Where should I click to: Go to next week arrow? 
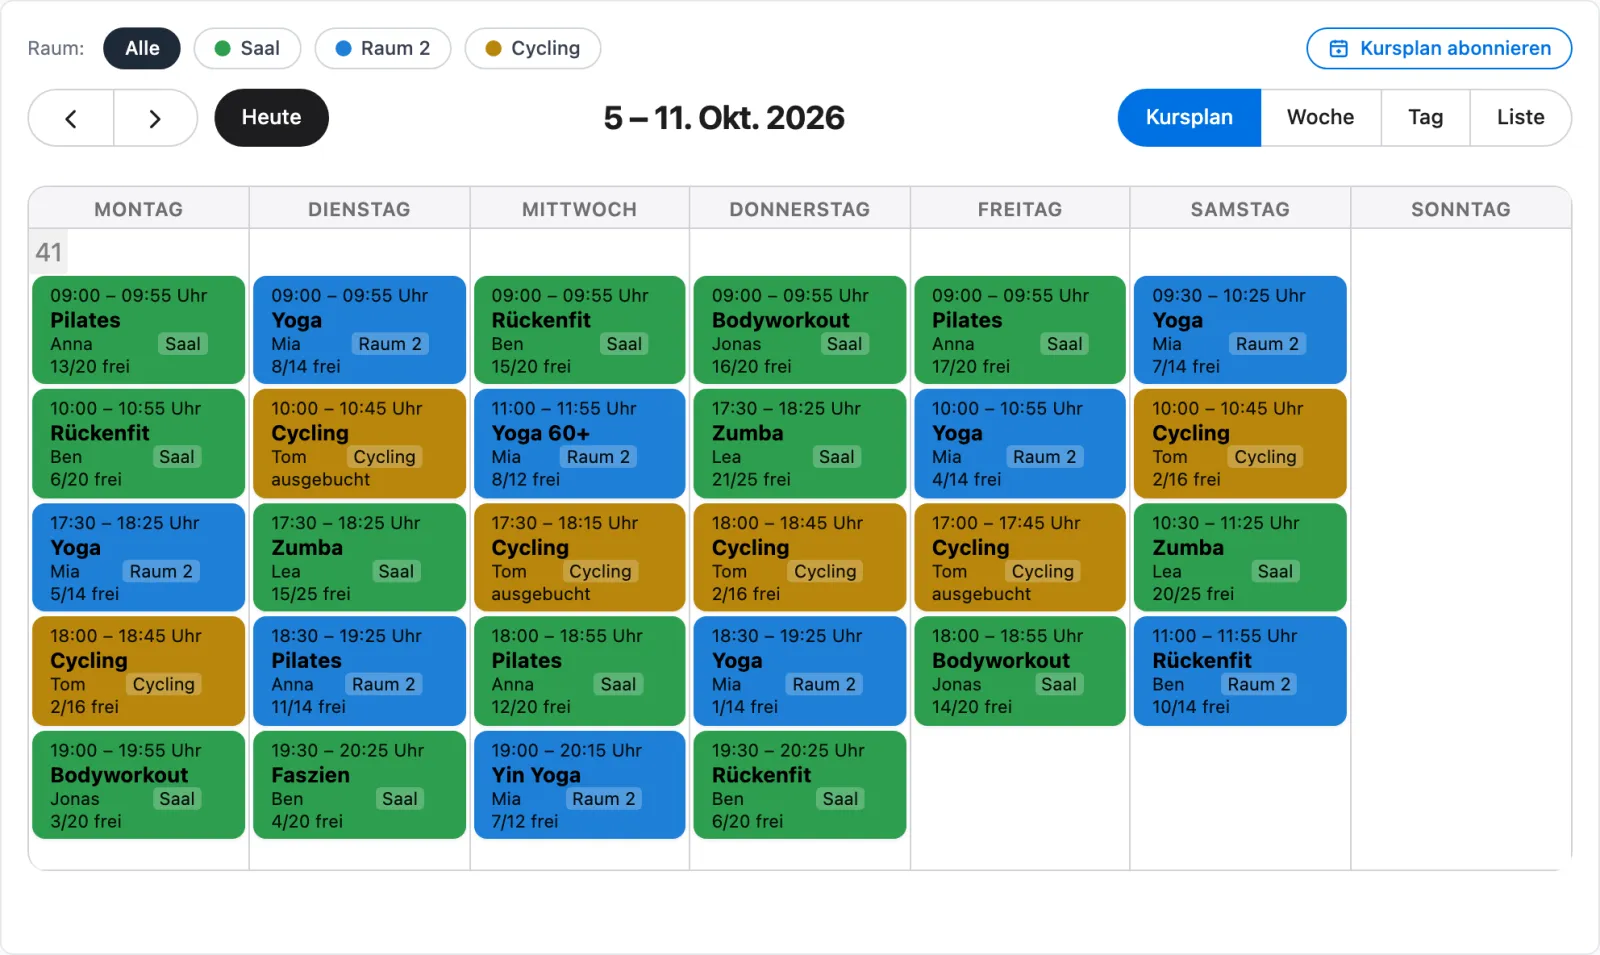click(155, 118)
